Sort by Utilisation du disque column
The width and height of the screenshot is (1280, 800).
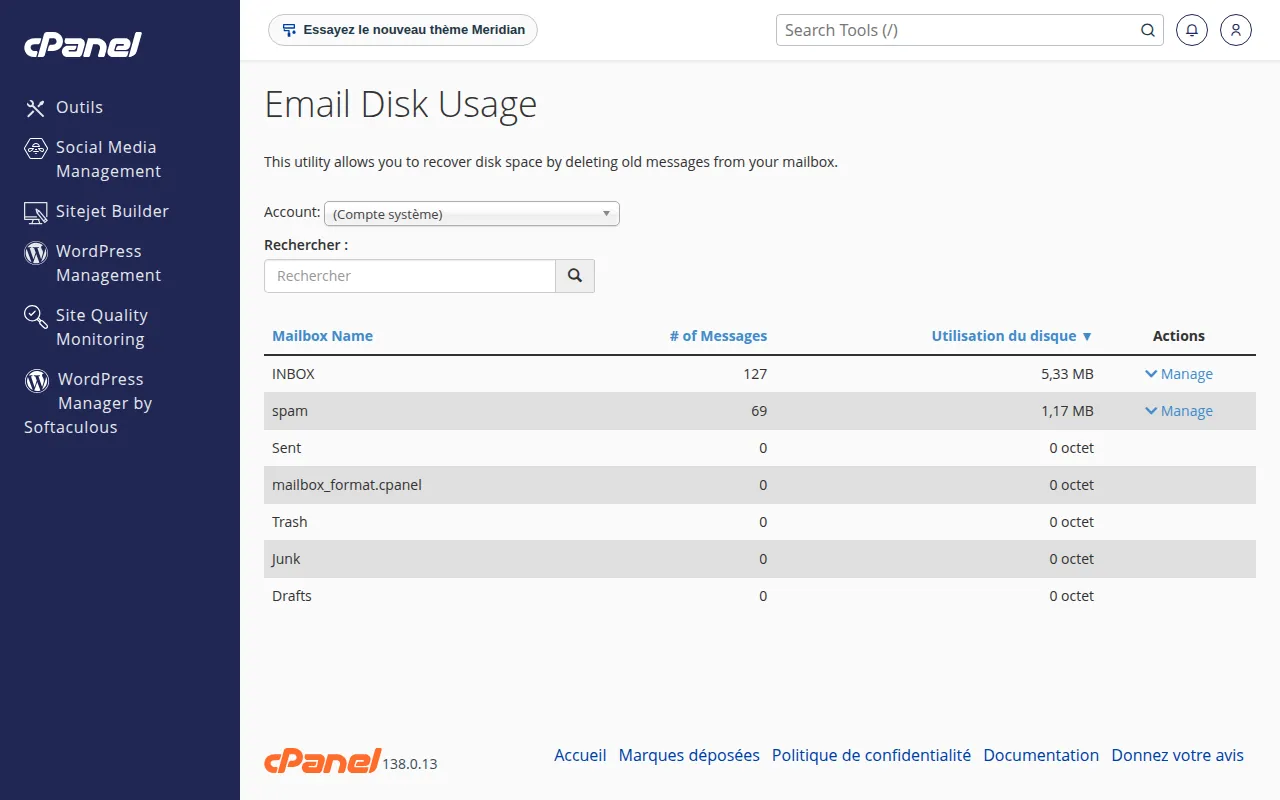(1012, 336)
